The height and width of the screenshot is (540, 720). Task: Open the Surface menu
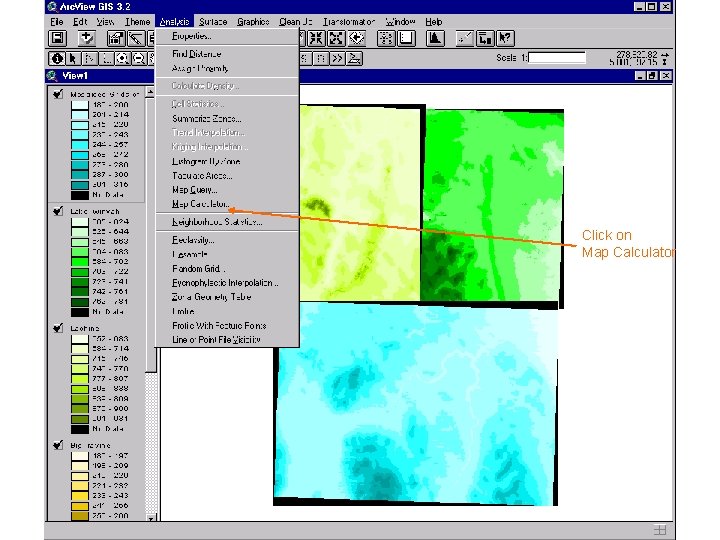212,21
